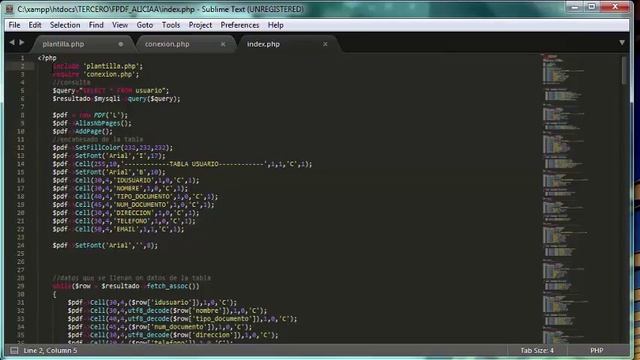640x360 pixels.
Task: Click unsaved dot on plantilla.php tab
Action: click(121, 44)
